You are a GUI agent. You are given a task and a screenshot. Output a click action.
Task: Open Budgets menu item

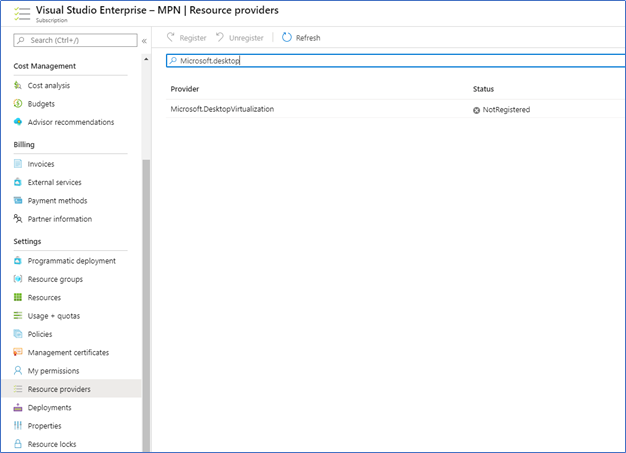(41, 104)
